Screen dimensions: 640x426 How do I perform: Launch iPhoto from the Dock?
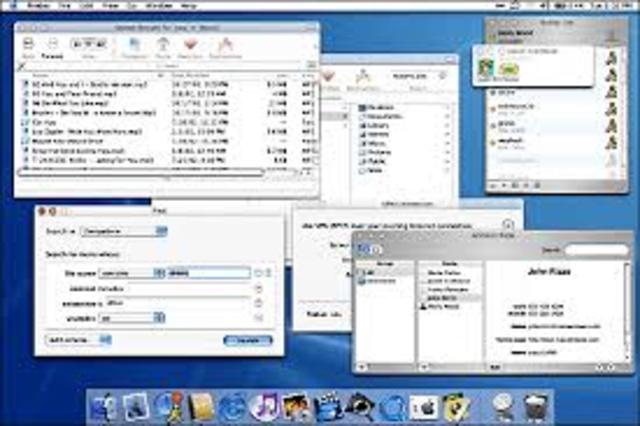tap(296, 406)
